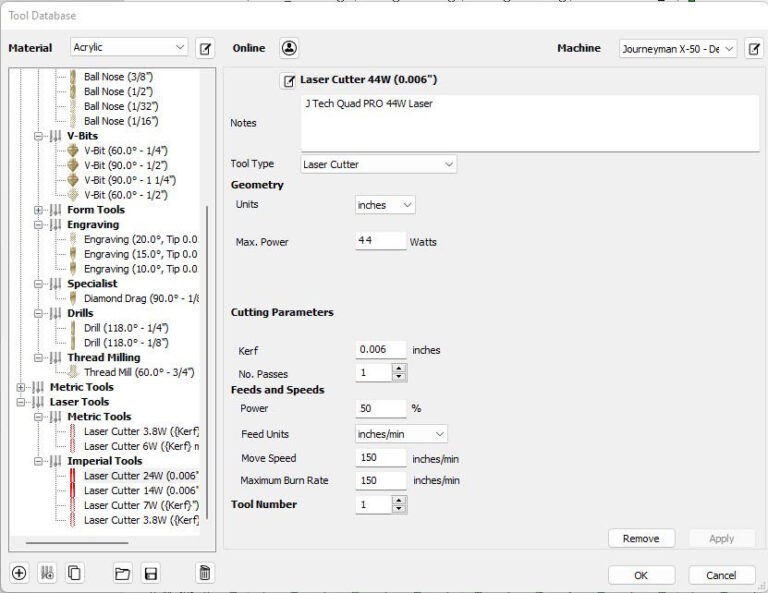Click the OK button

click(641, 575)
